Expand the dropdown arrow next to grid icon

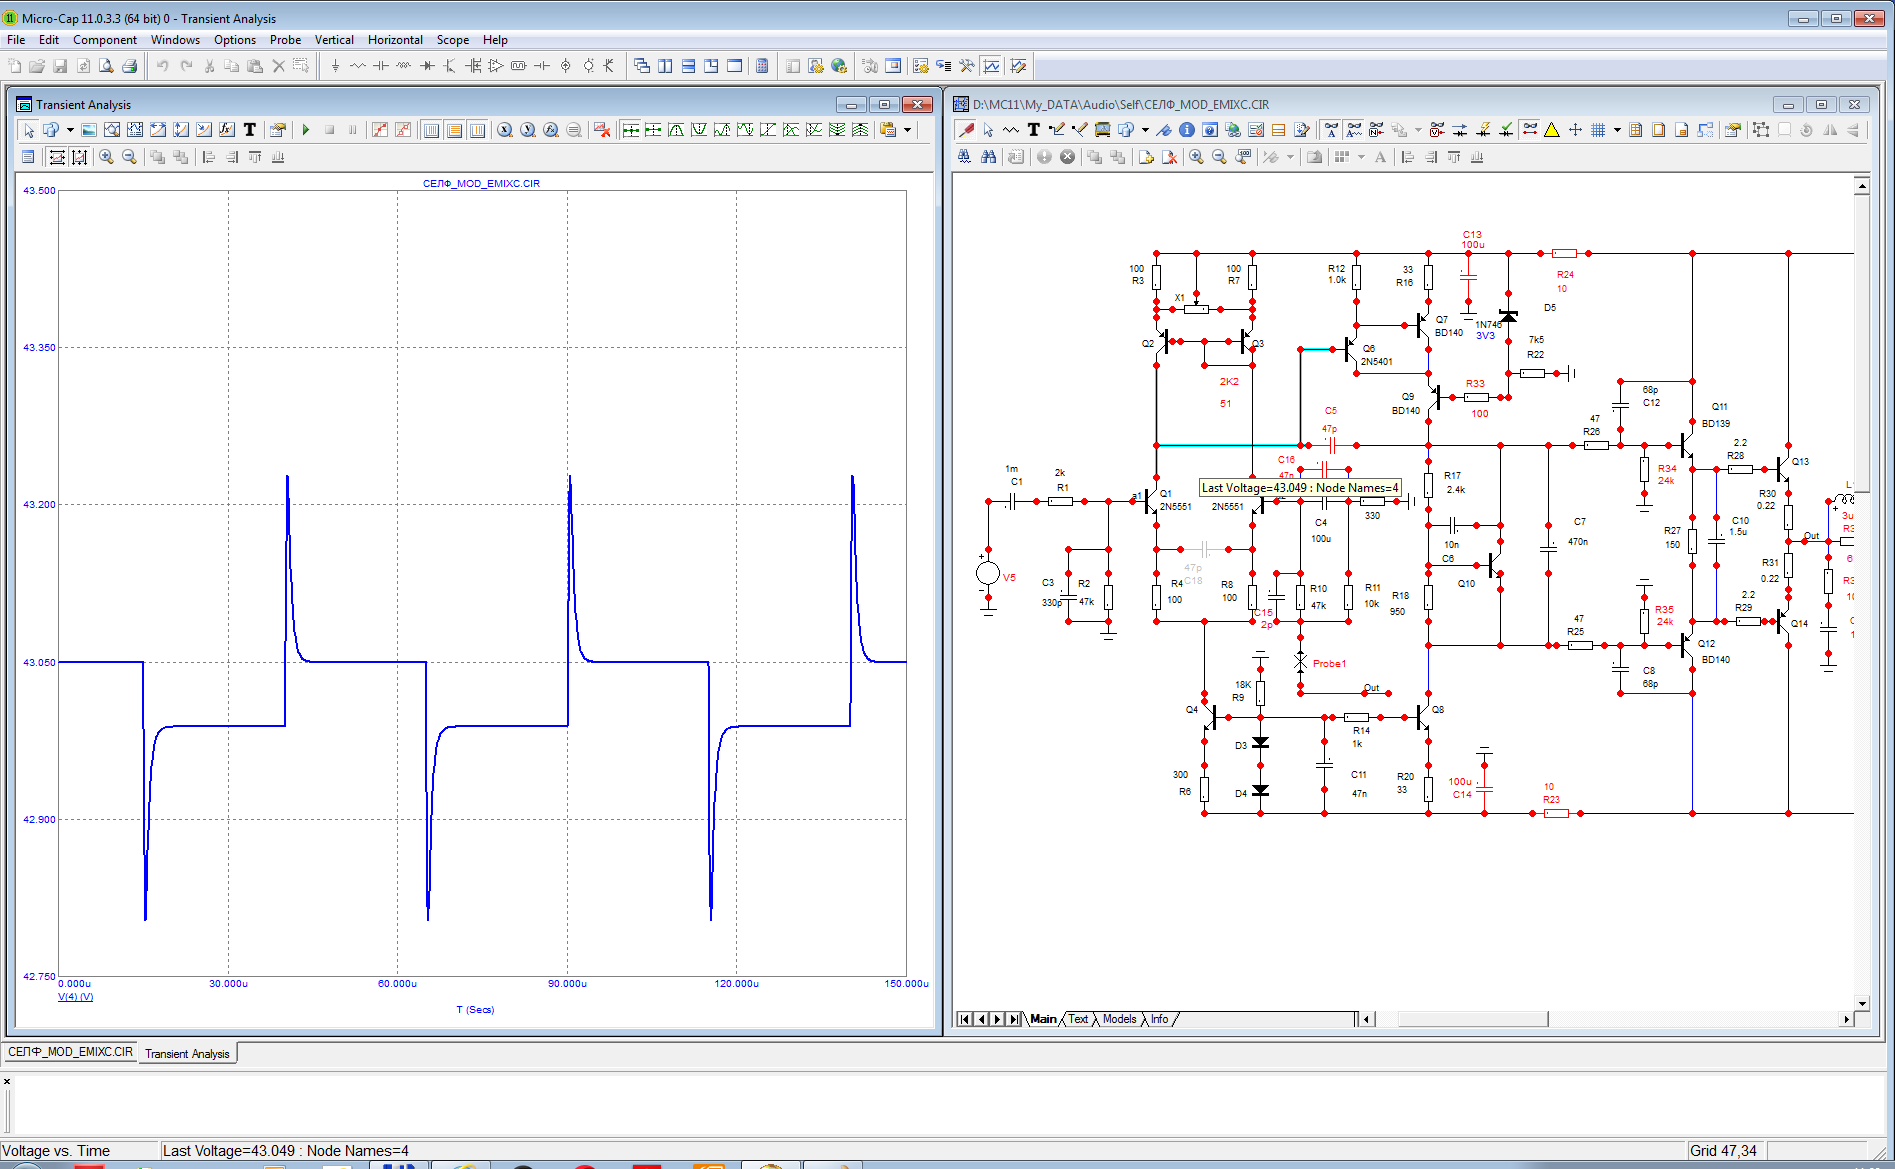point(1616,130)
